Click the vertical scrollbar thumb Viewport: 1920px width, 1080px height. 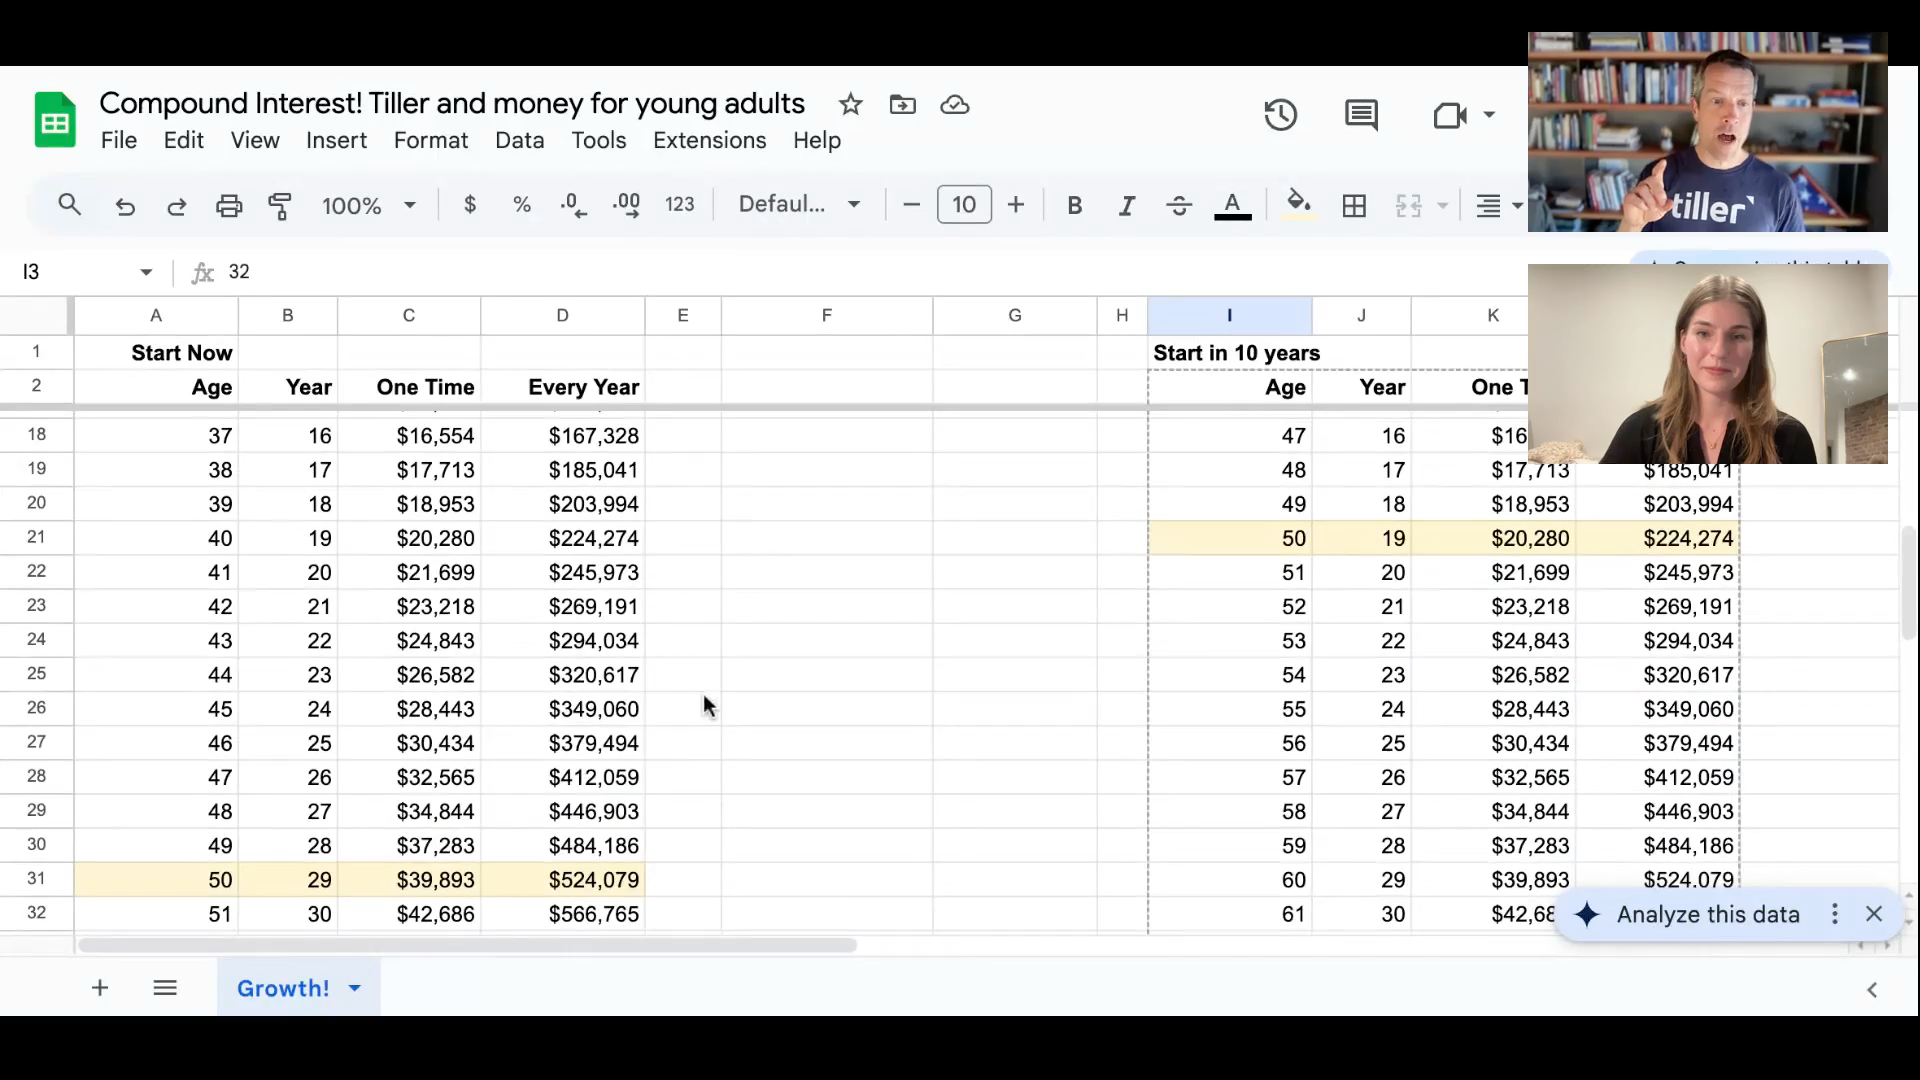(x=1909, y=582)
